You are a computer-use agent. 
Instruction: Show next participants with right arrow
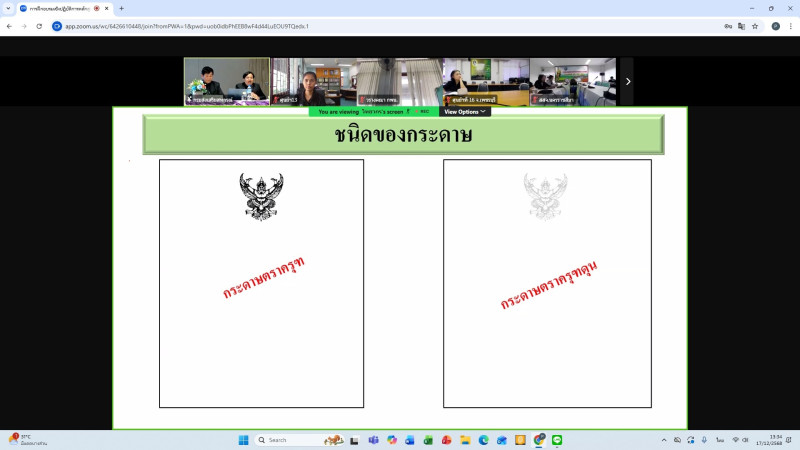tap(628, 81)
